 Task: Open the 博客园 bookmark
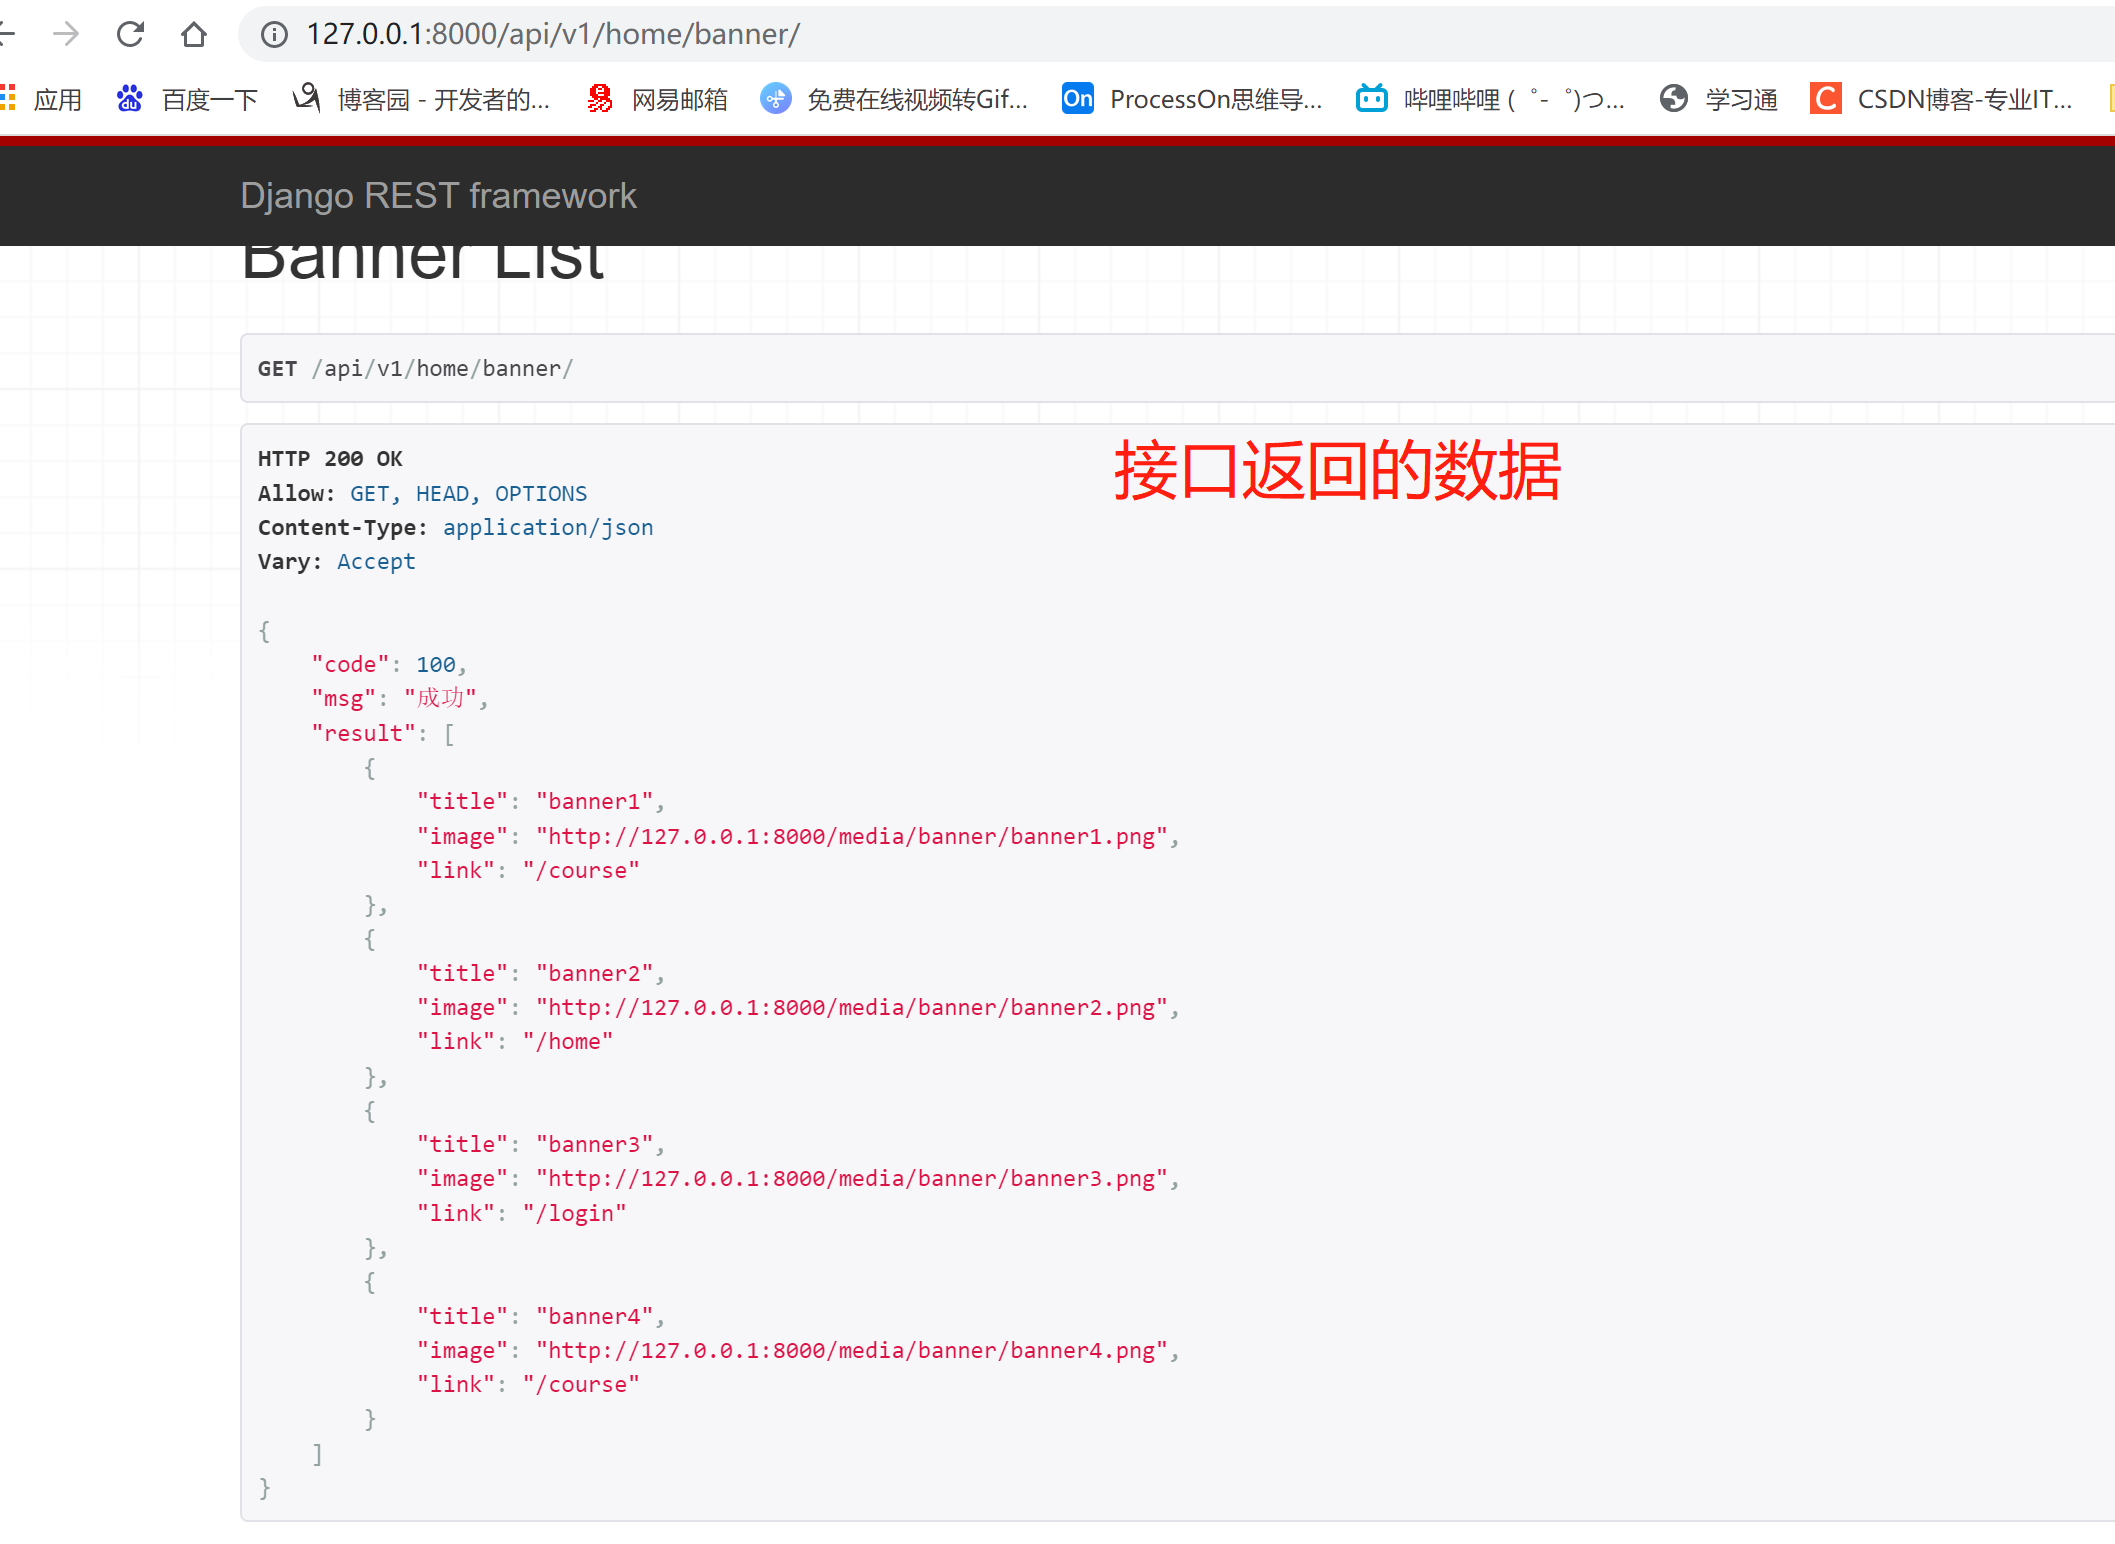421,99
